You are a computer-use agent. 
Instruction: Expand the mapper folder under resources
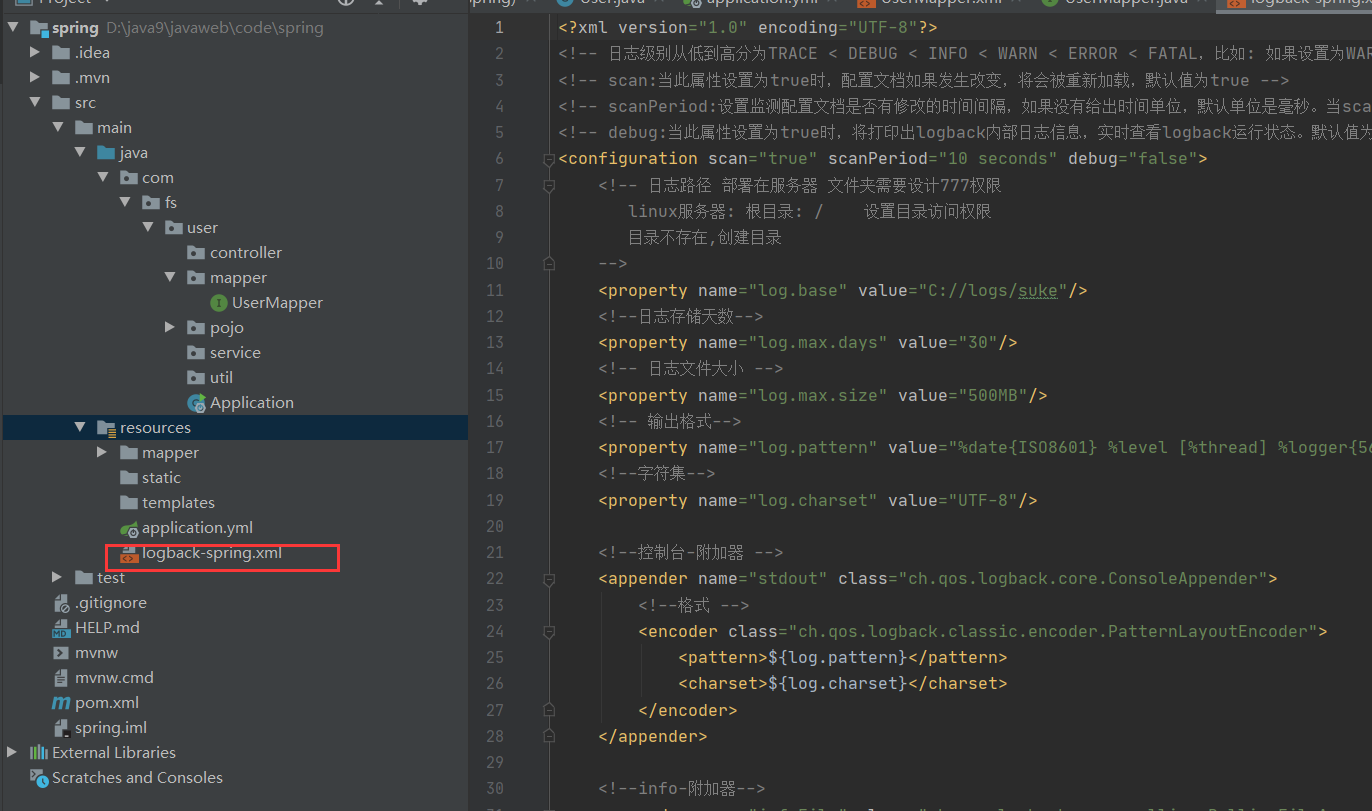tap(103, 453)
